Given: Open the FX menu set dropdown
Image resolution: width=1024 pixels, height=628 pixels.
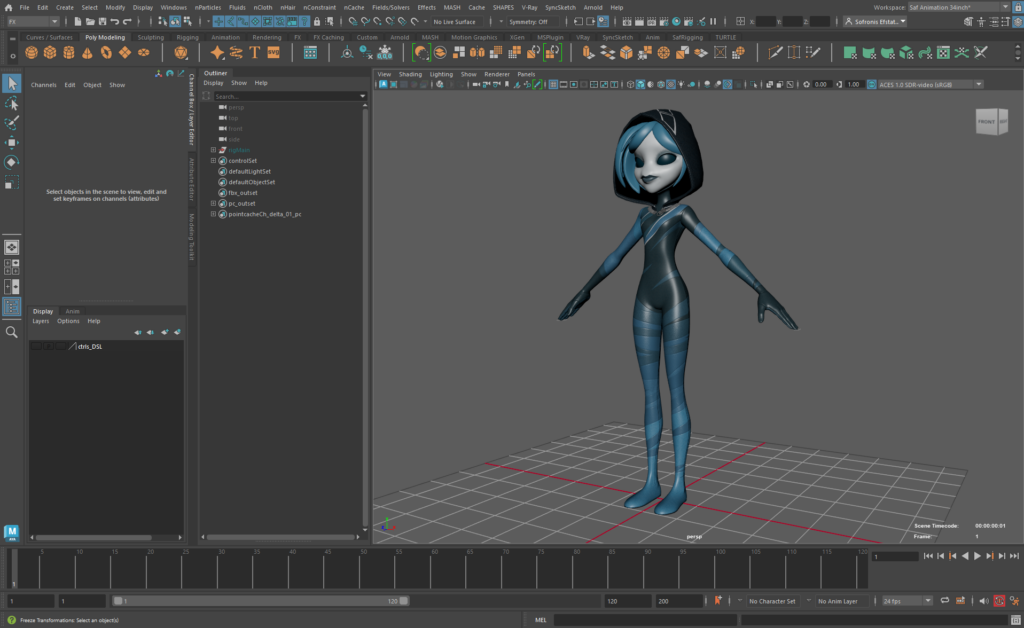Looking at the screenshot, I should pos(33,22).
